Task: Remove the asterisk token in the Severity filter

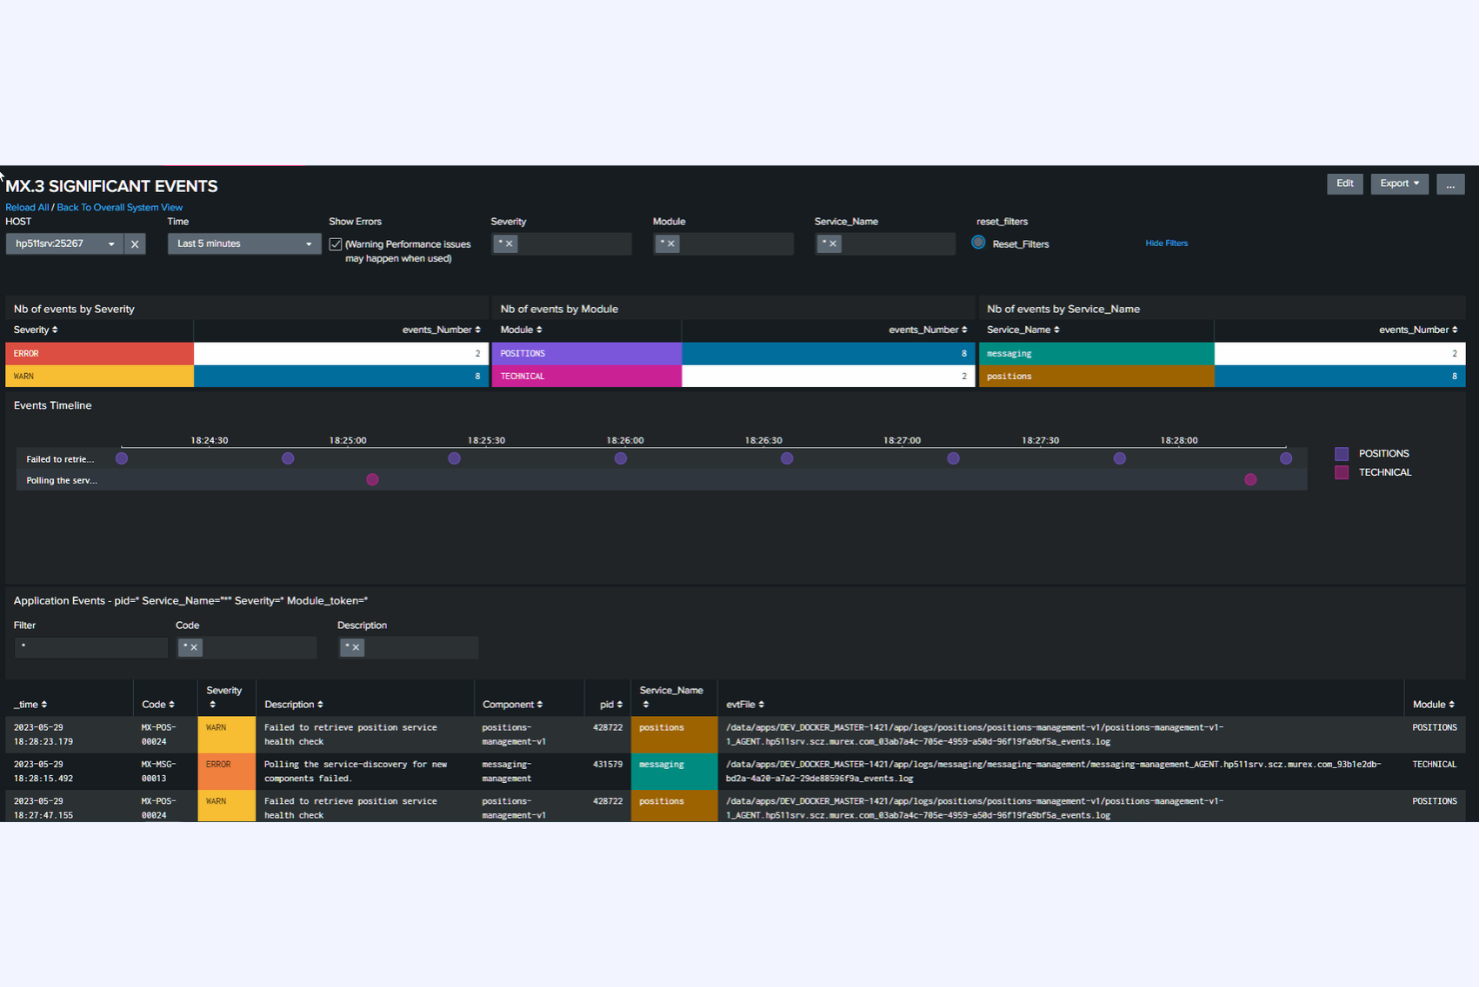Action: (x=509, y=243)
